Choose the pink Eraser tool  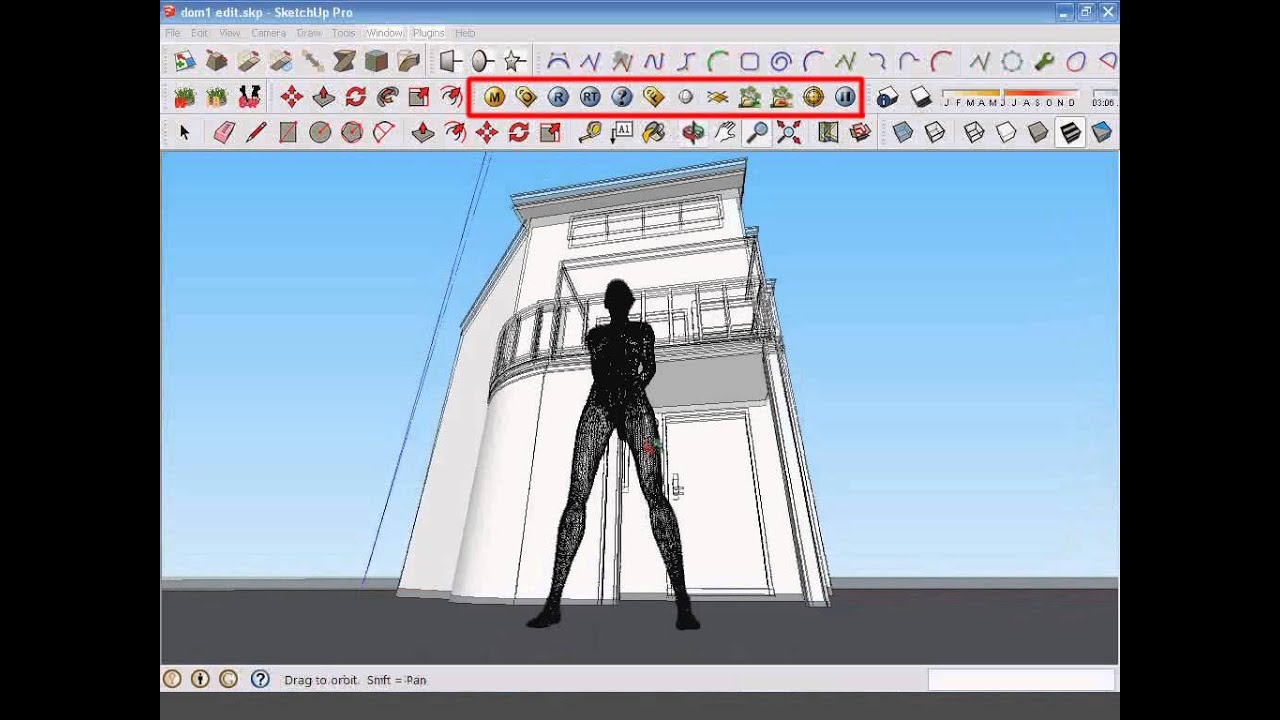[x=223, y=132]
